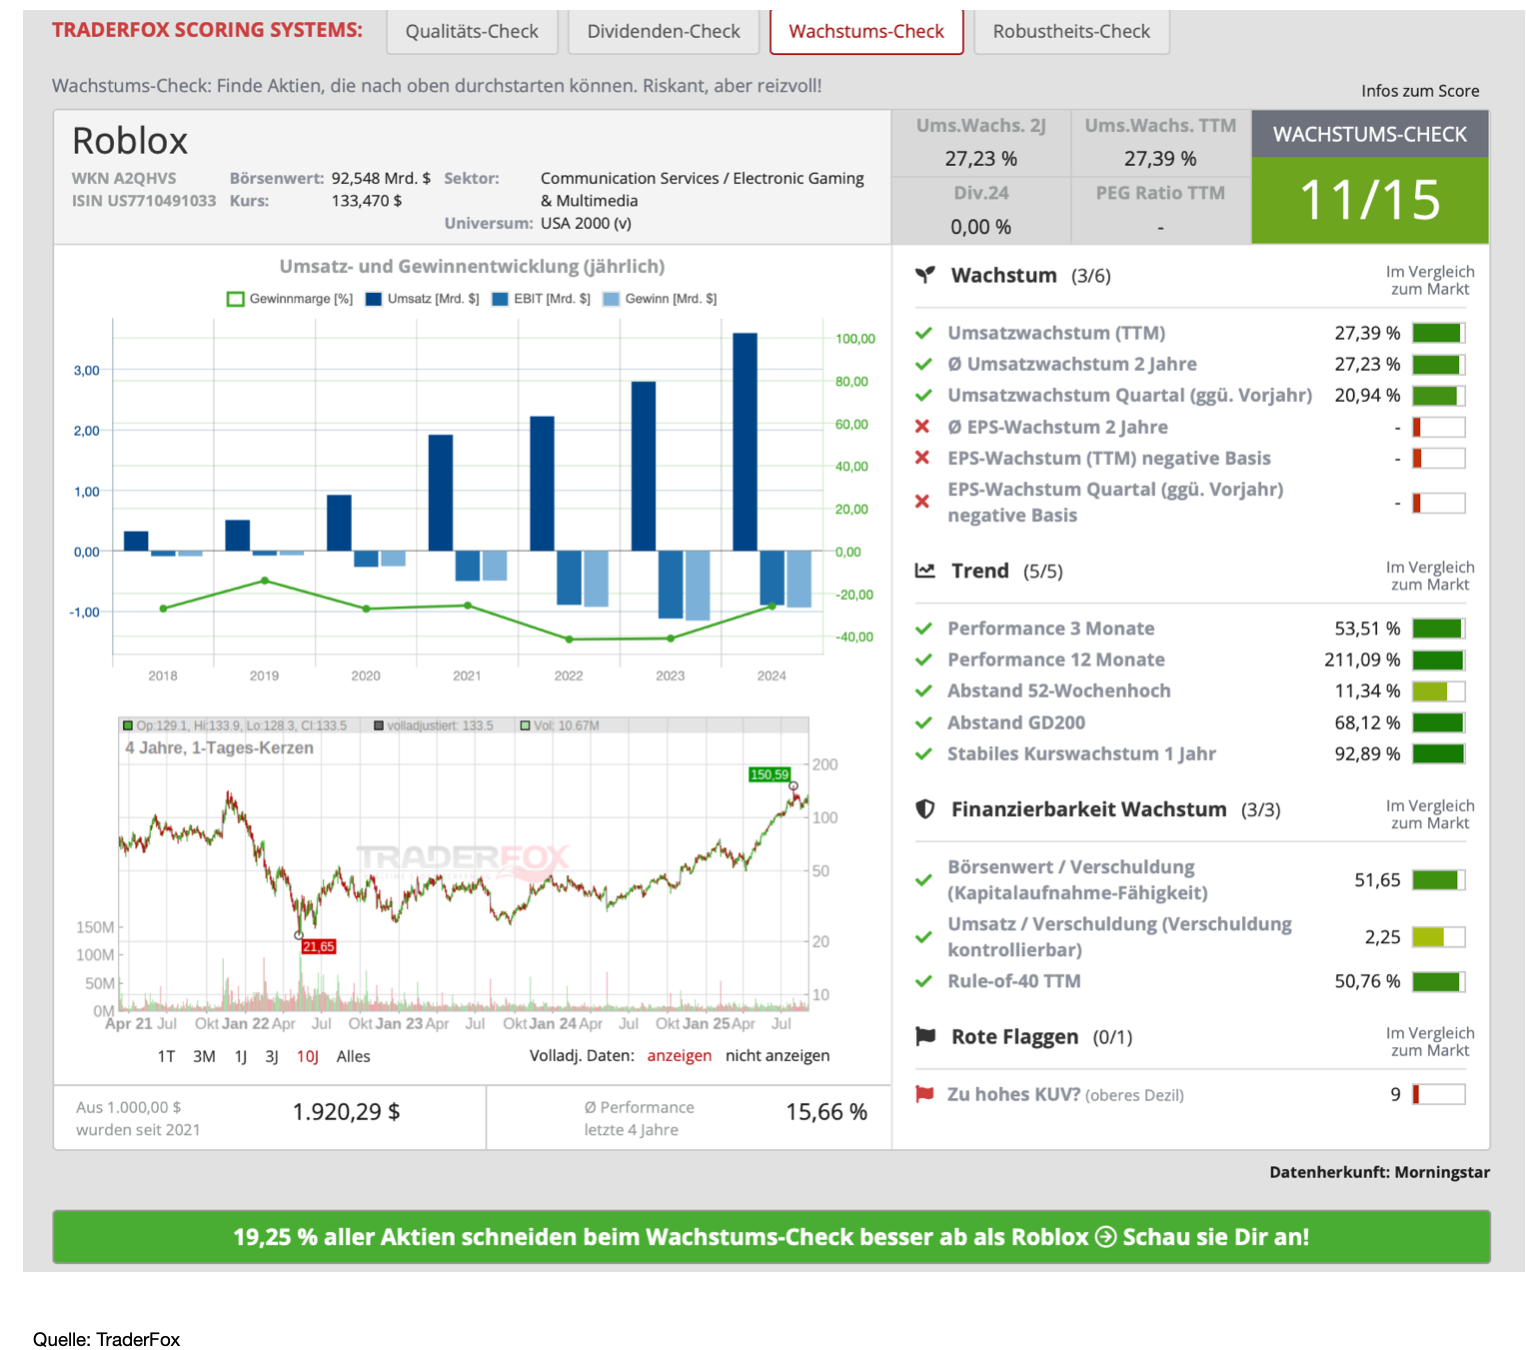1526x1350 pixels.
Task: Click checkmark beside Ø Umsatzwachstum 2 Jahre
Action: tap(924, 364)
